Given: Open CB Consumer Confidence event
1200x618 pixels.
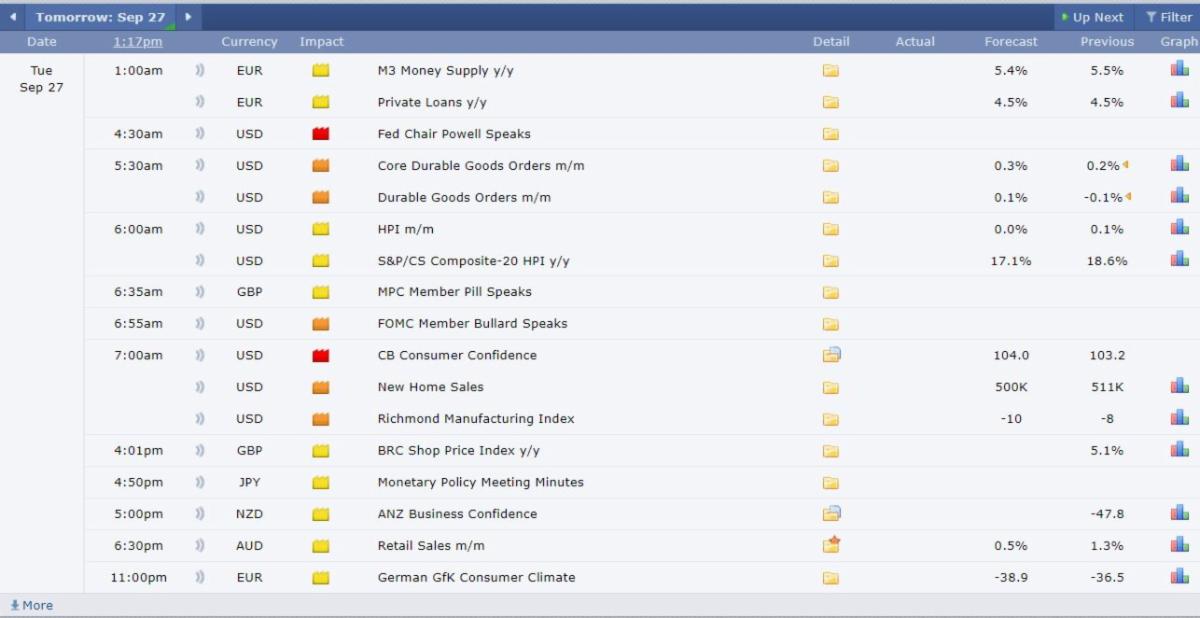Looking at the screenshot, I should [x=457, y=355].
